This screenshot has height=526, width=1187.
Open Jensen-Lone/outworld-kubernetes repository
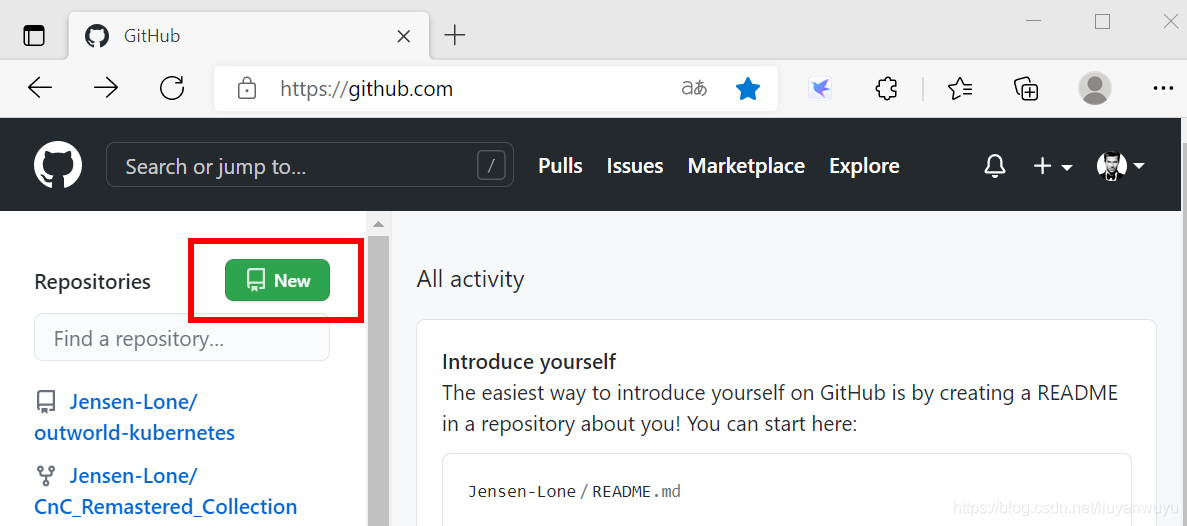(135, 417)
